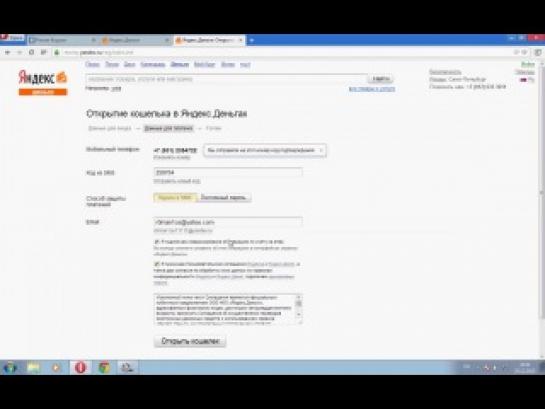
Task: Open the Windows Start menu orb
Action: pos(10,367)
